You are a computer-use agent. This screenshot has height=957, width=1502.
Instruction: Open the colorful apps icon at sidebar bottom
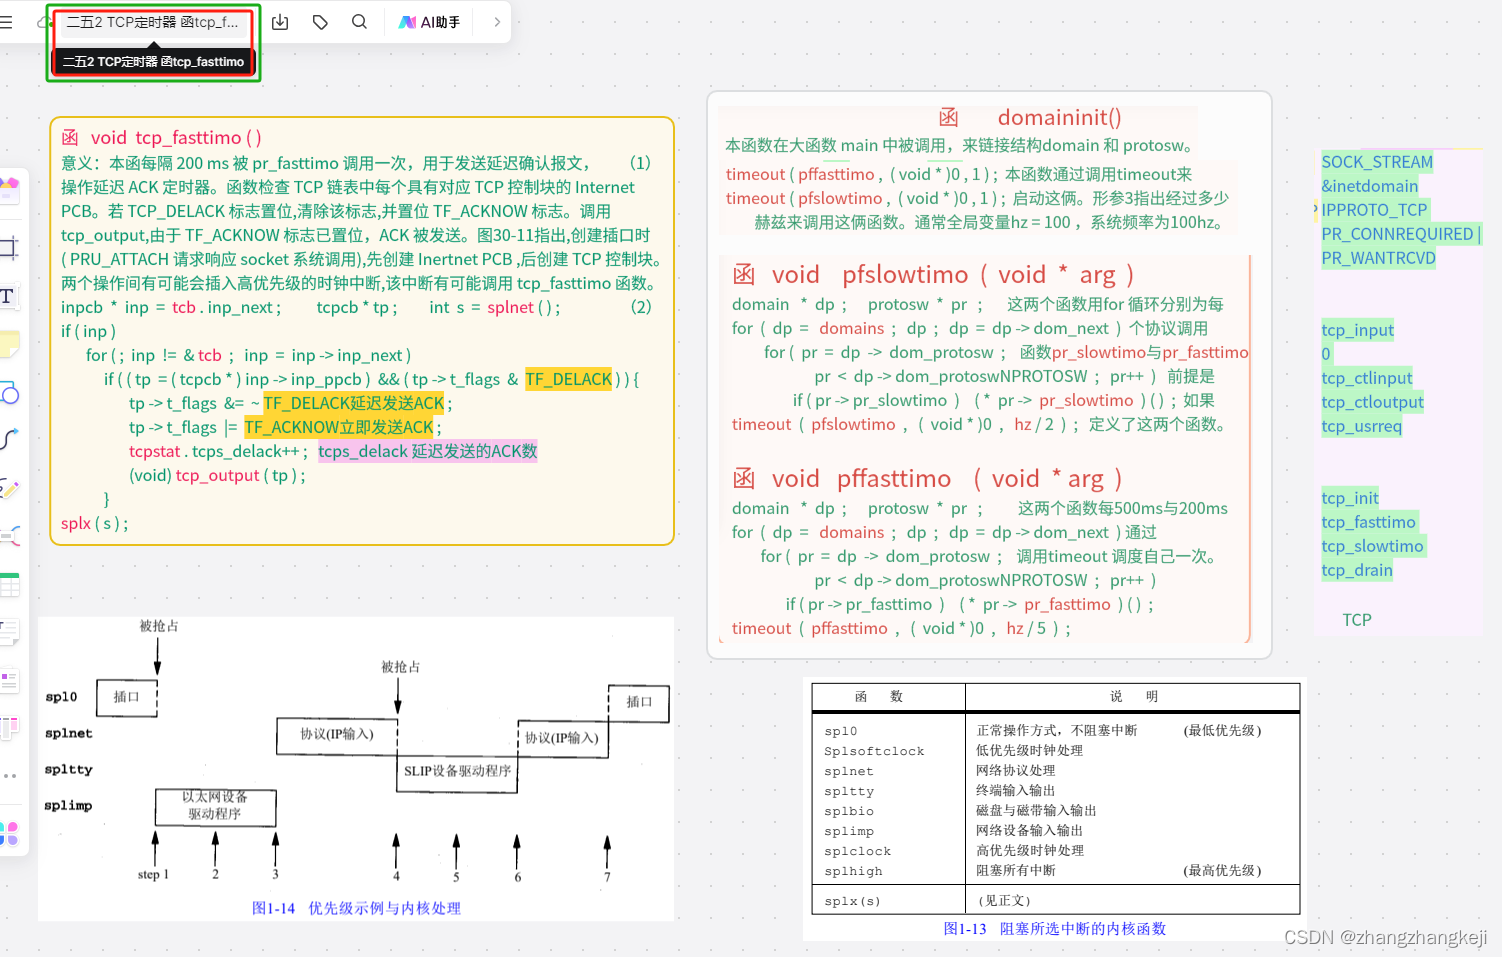[x=9, y=833]
